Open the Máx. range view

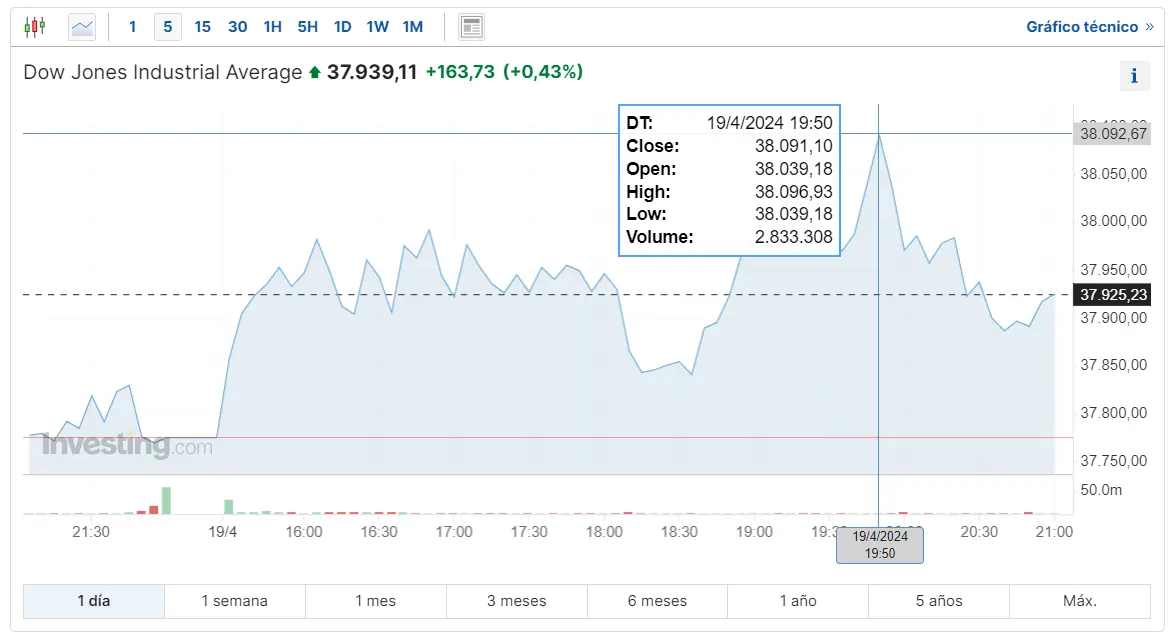1083,601
